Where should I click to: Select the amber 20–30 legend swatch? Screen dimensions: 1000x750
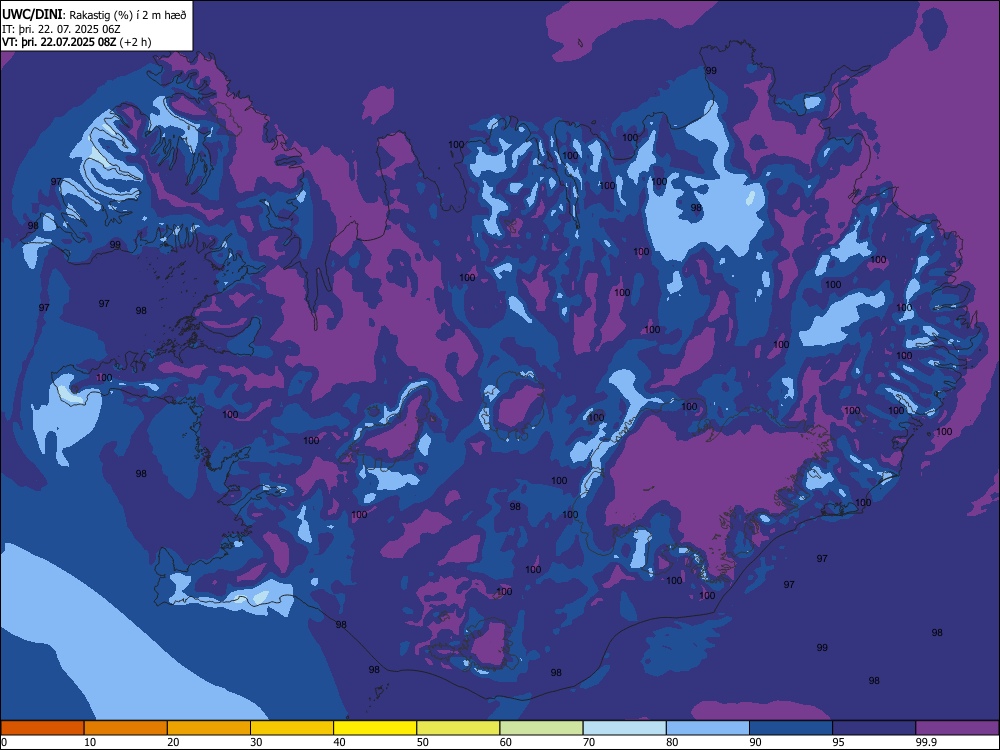pos(209,728)
